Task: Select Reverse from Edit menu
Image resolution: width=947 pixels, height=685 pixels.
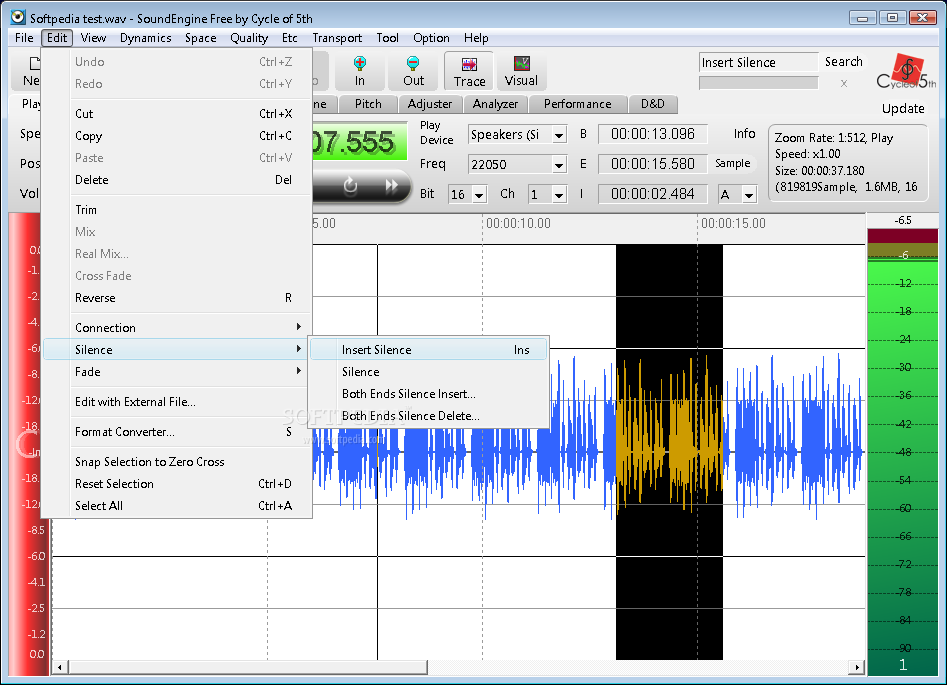Action: tap(178, 298)
